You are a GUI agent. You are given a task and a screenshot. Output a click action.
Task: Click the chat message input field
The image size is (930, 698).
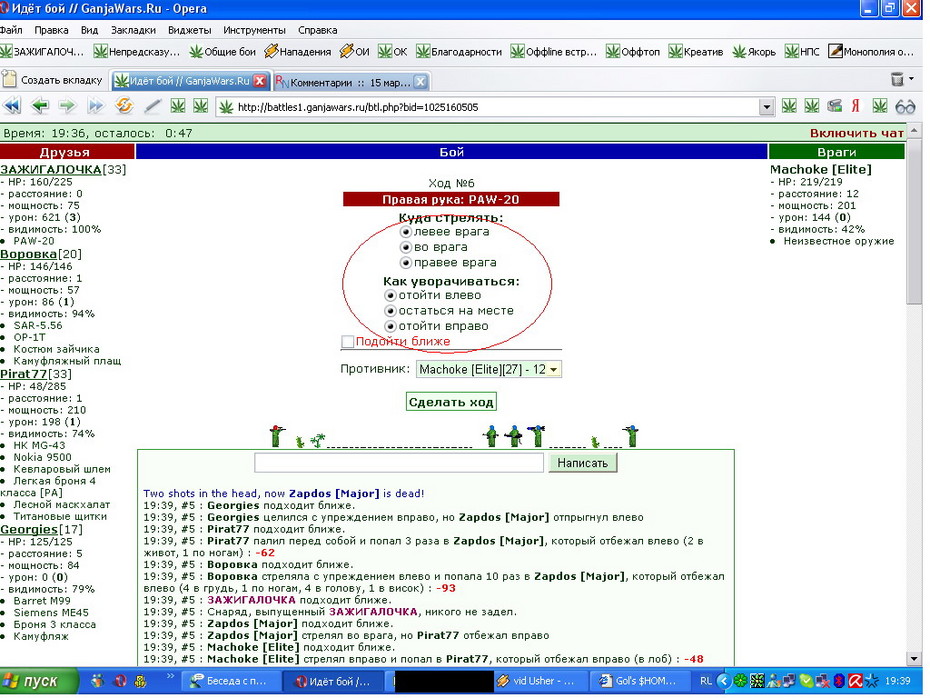[399, 463]
